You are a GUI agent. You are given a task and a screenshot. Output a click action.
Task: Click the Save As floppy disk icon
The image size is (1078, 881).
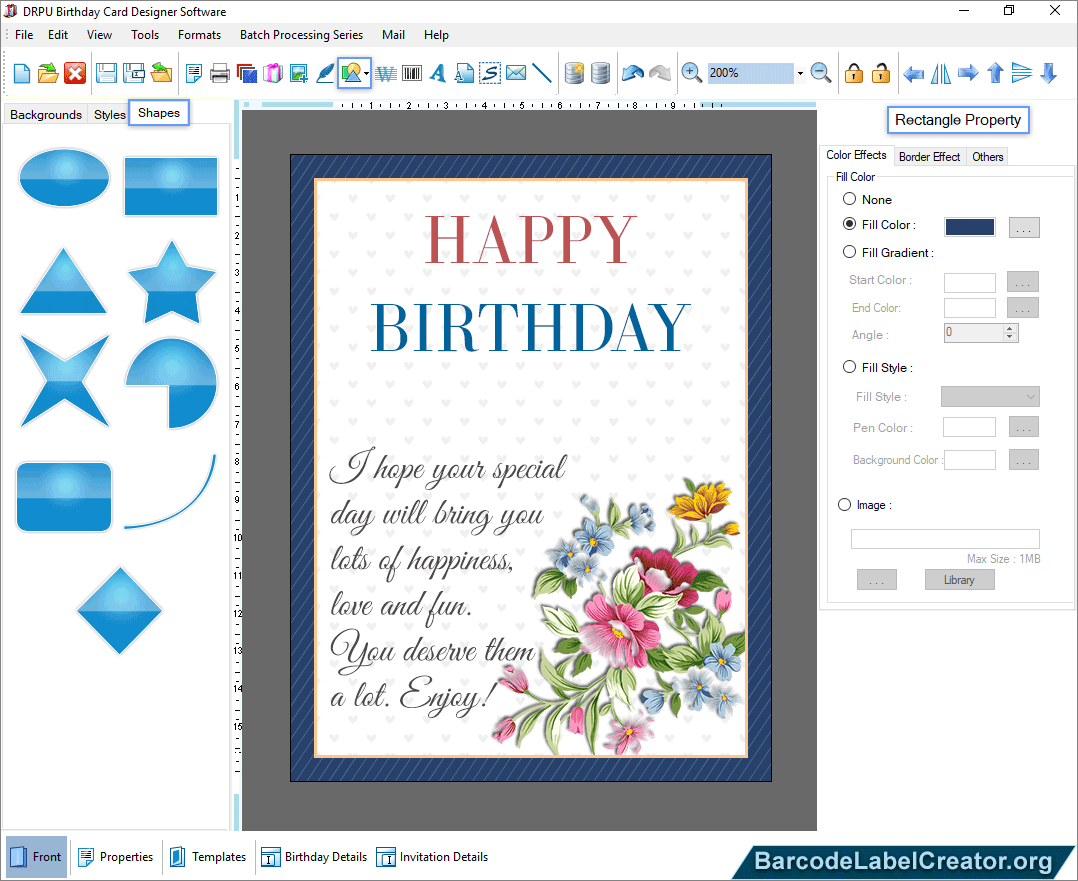[x=133, y=73]
